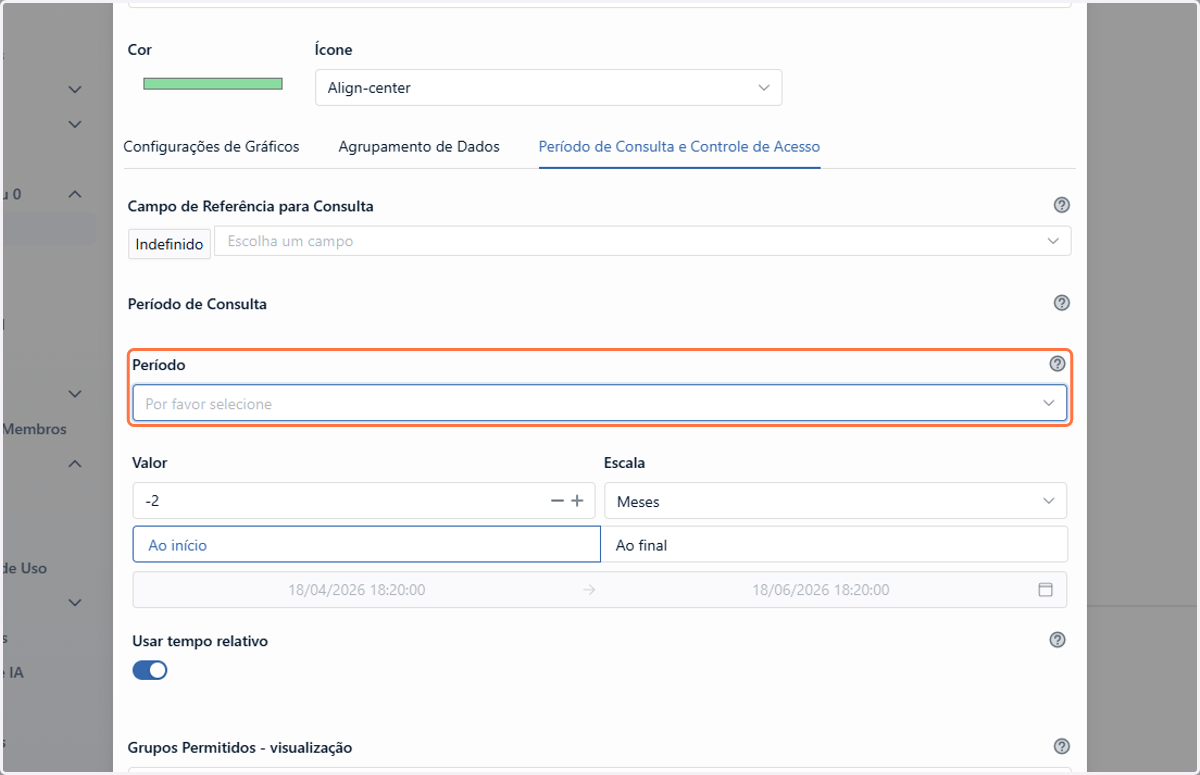The height and width of the screenshot is (775, 1200).
Task: Switch to Configurações de Gráficos tab
Action: 211,146
